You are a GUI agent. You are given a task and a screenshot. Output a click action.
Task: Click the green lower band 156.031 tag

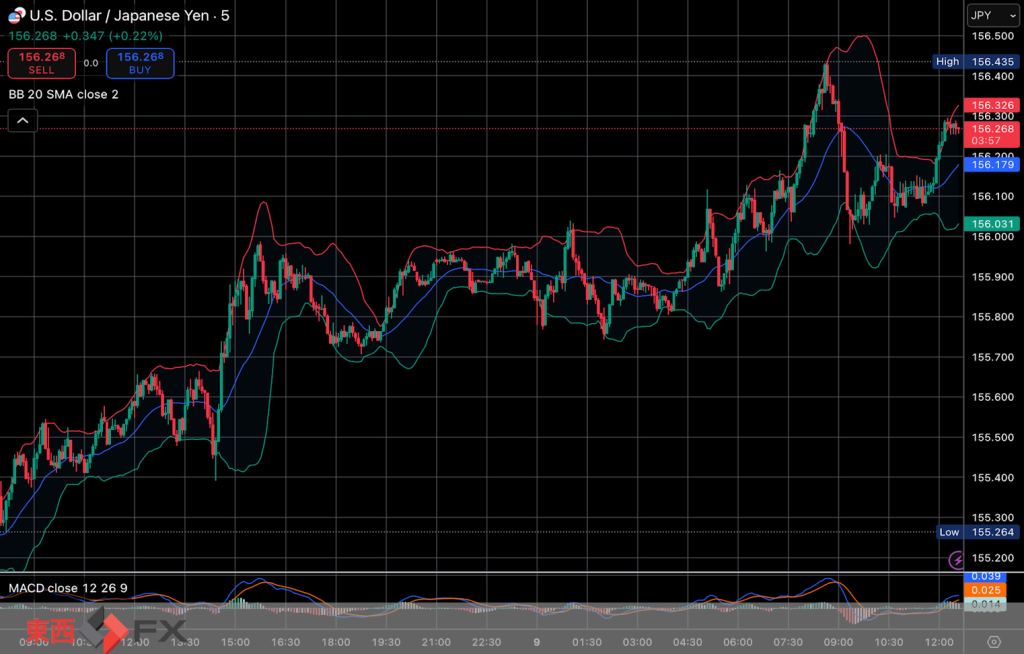[991, 224]
